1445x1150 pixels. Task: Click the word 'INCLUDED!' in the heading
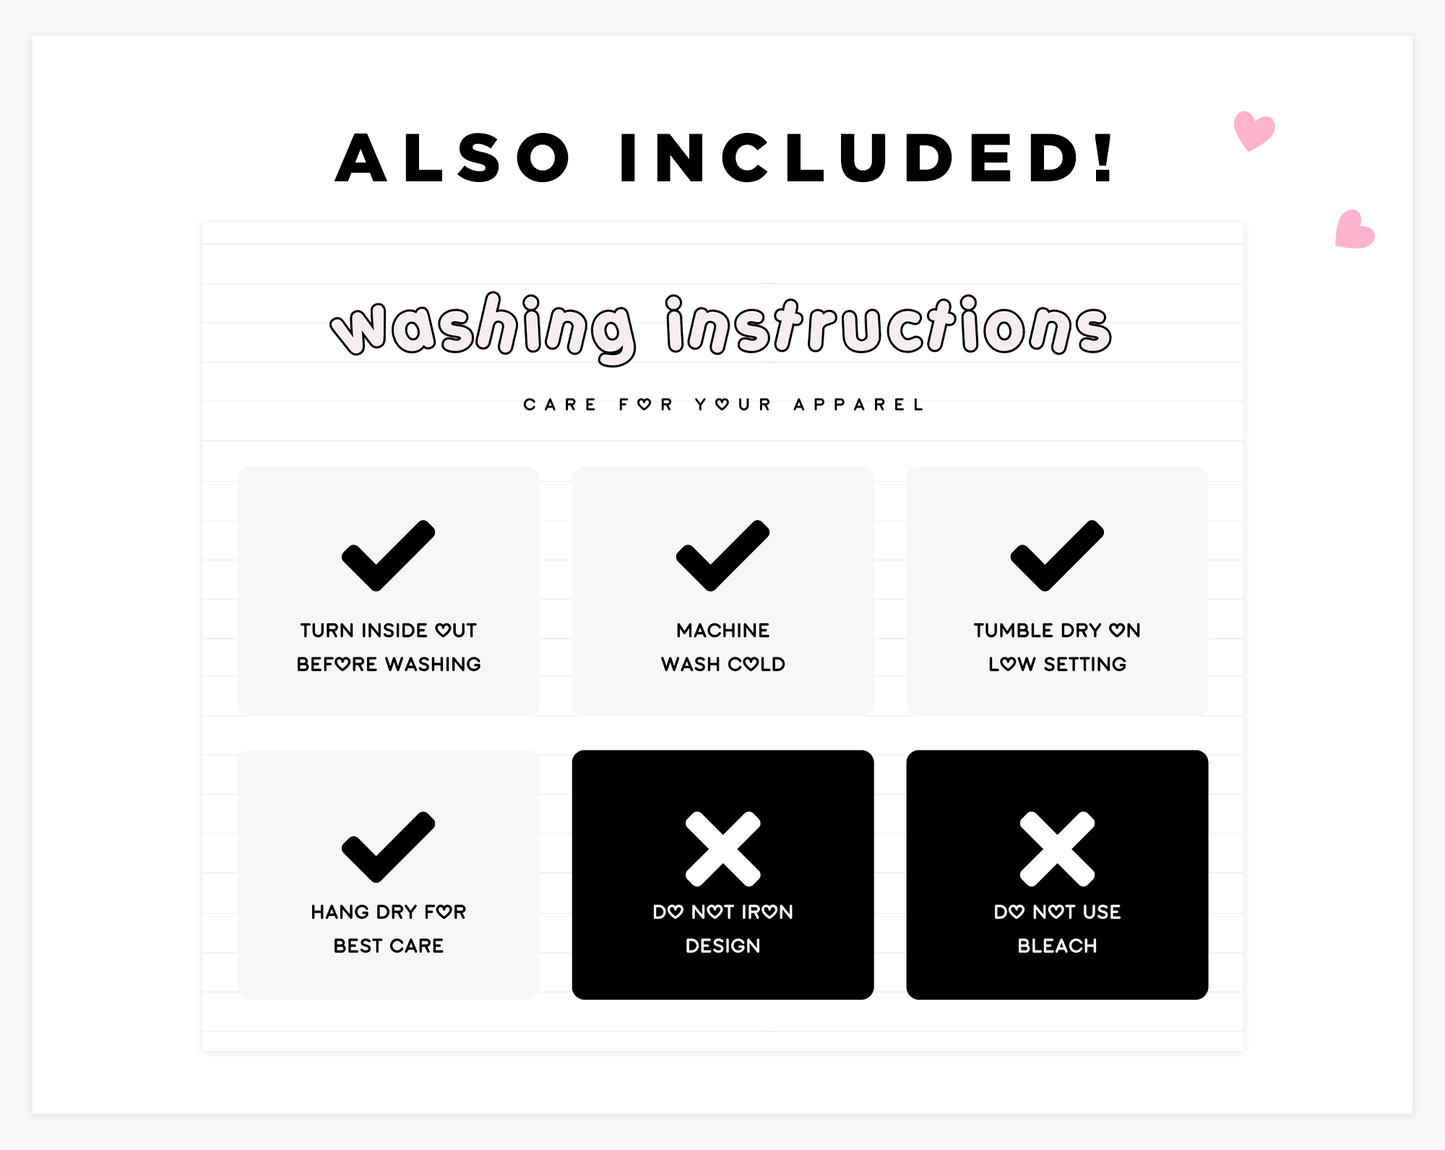(x=866, y=158)
